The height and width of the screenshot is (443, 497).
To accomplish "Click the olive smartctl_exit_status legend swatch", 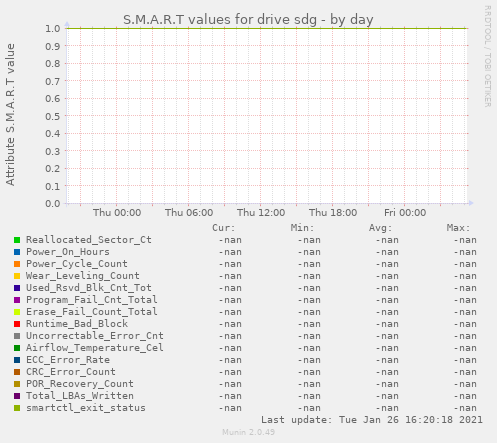I will point(17,408).
